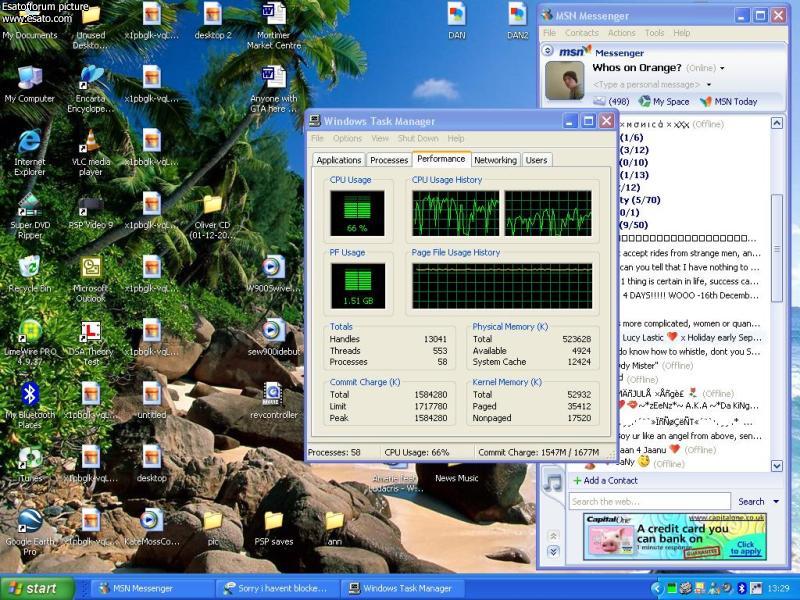Select the W900Swivel media file
Screen dimensions: 800x600
click(274, 274)
